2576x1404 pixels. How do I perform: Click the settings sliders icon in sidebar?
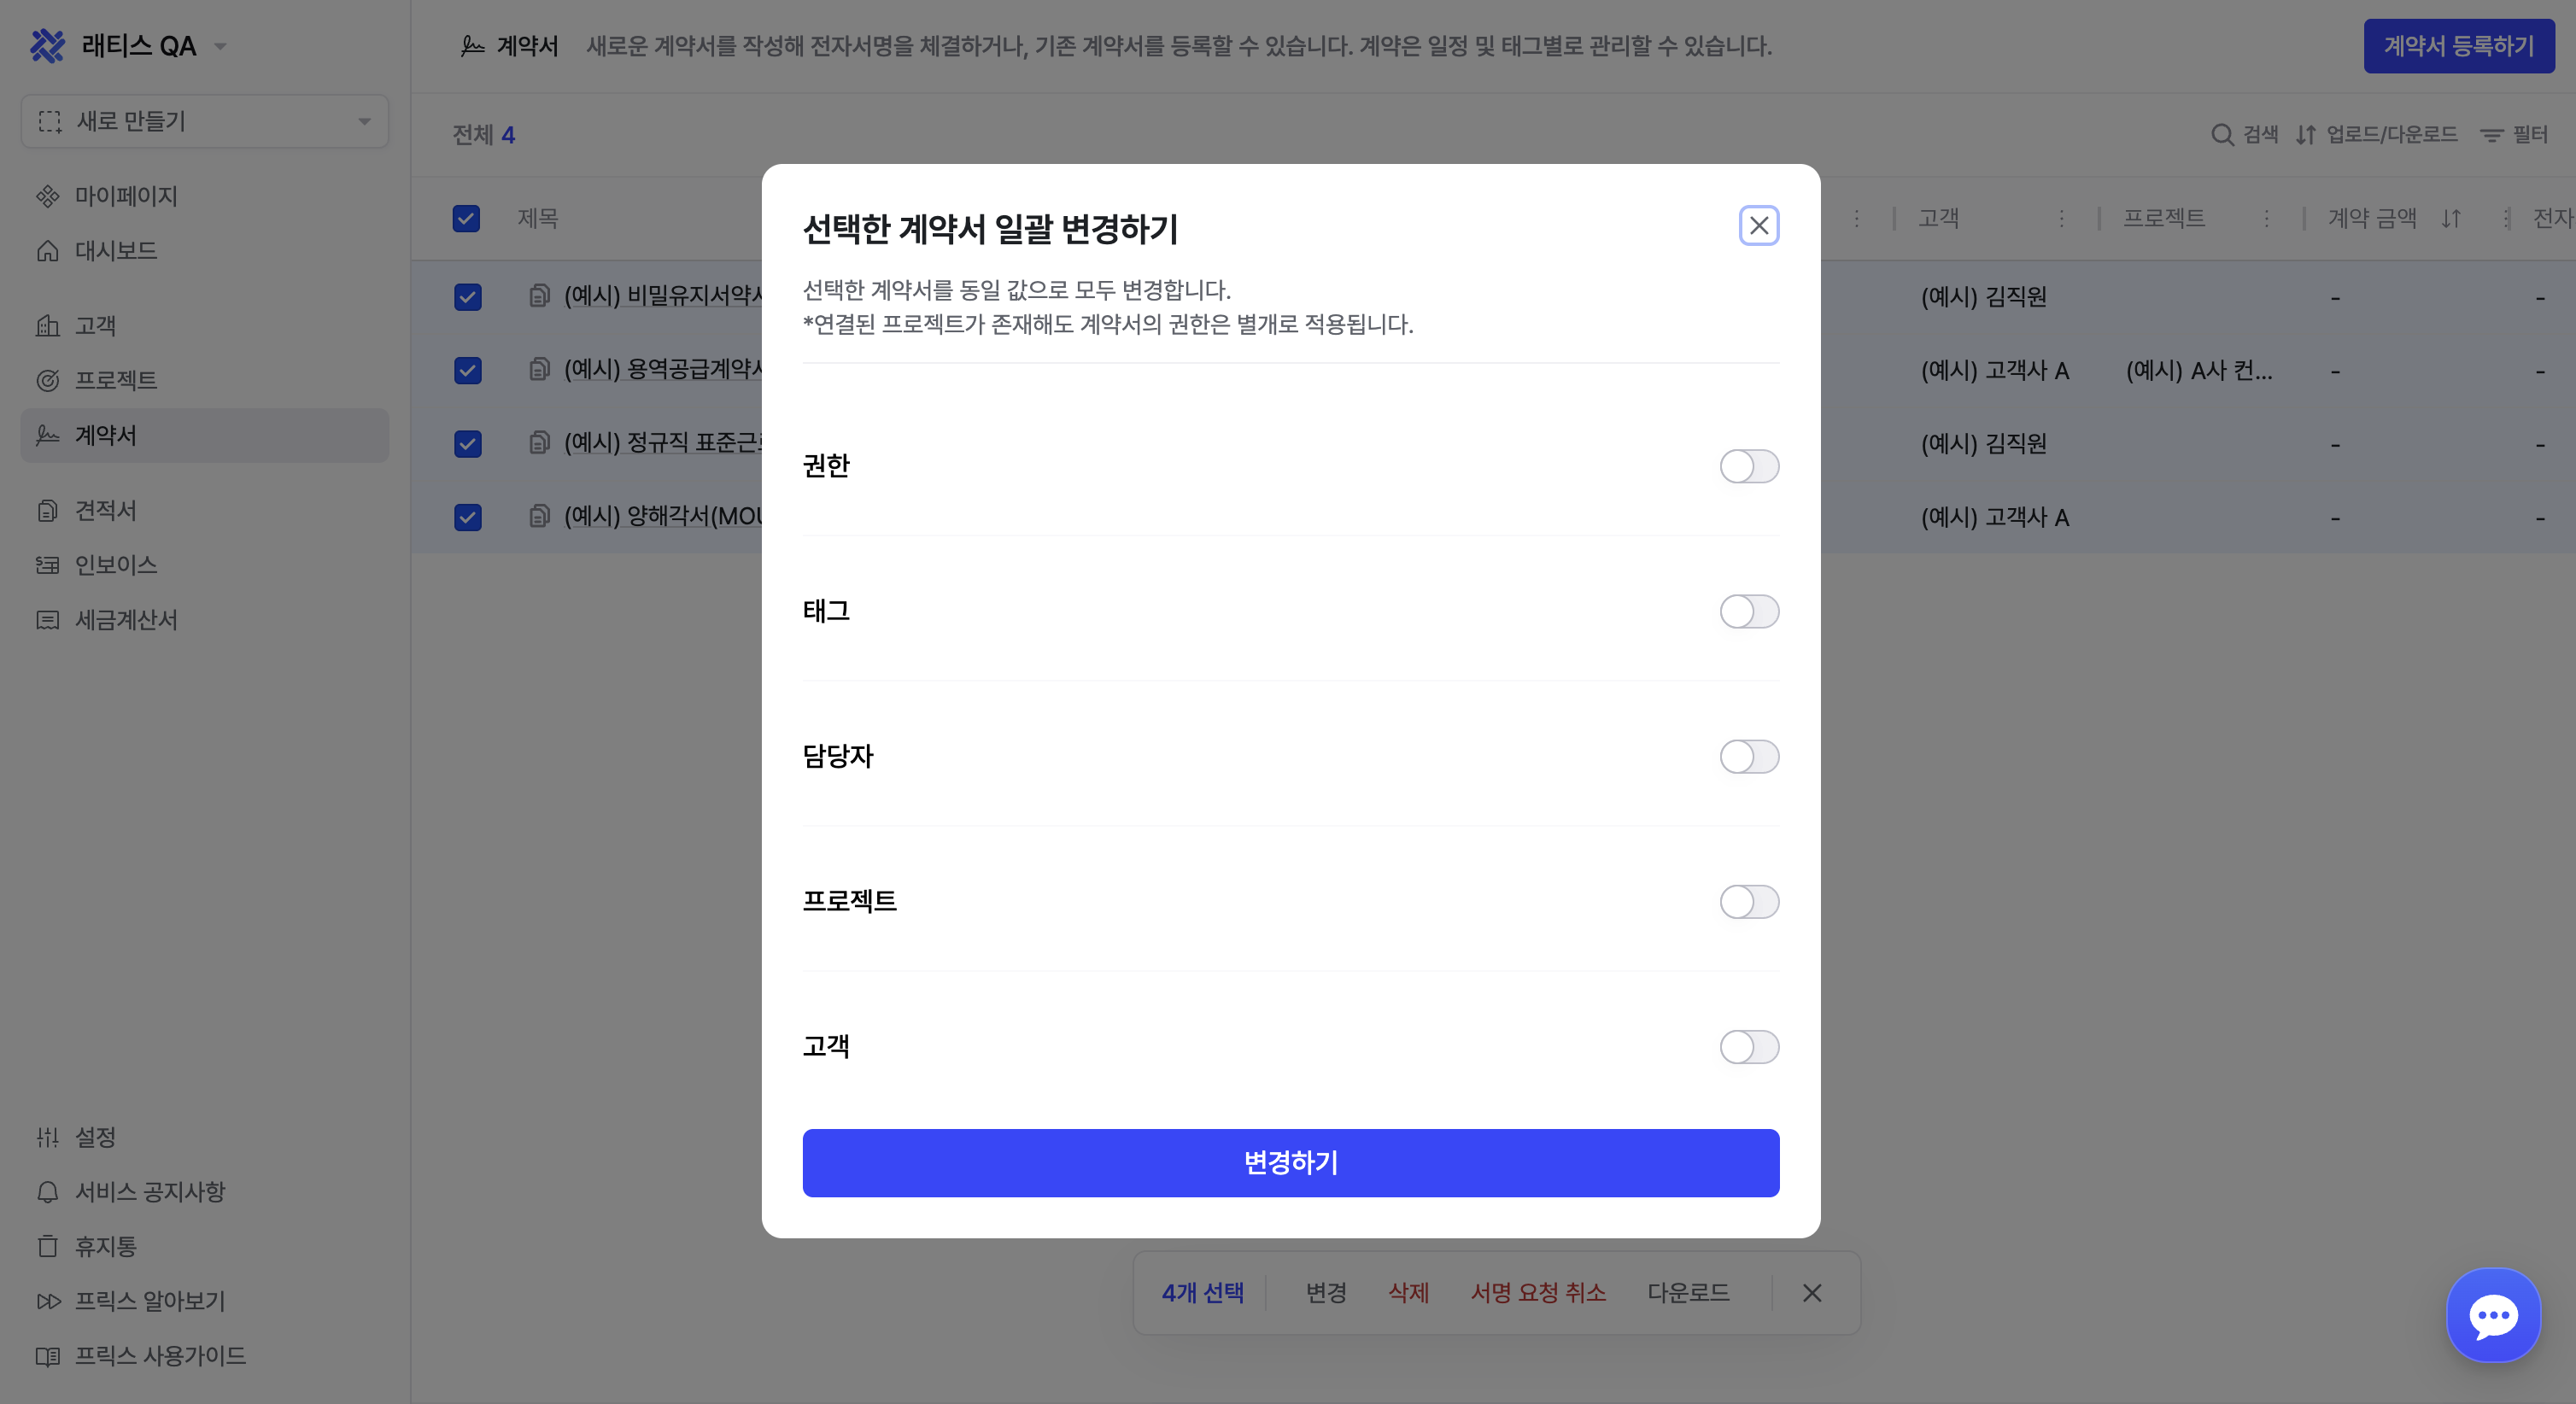pos(47,1137)
